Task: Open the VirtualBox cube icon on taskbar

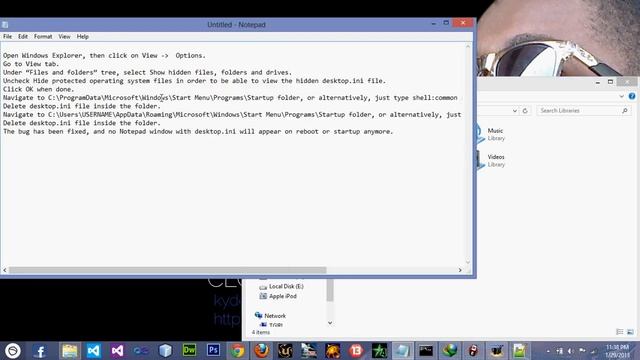Action: coord(165,351)
